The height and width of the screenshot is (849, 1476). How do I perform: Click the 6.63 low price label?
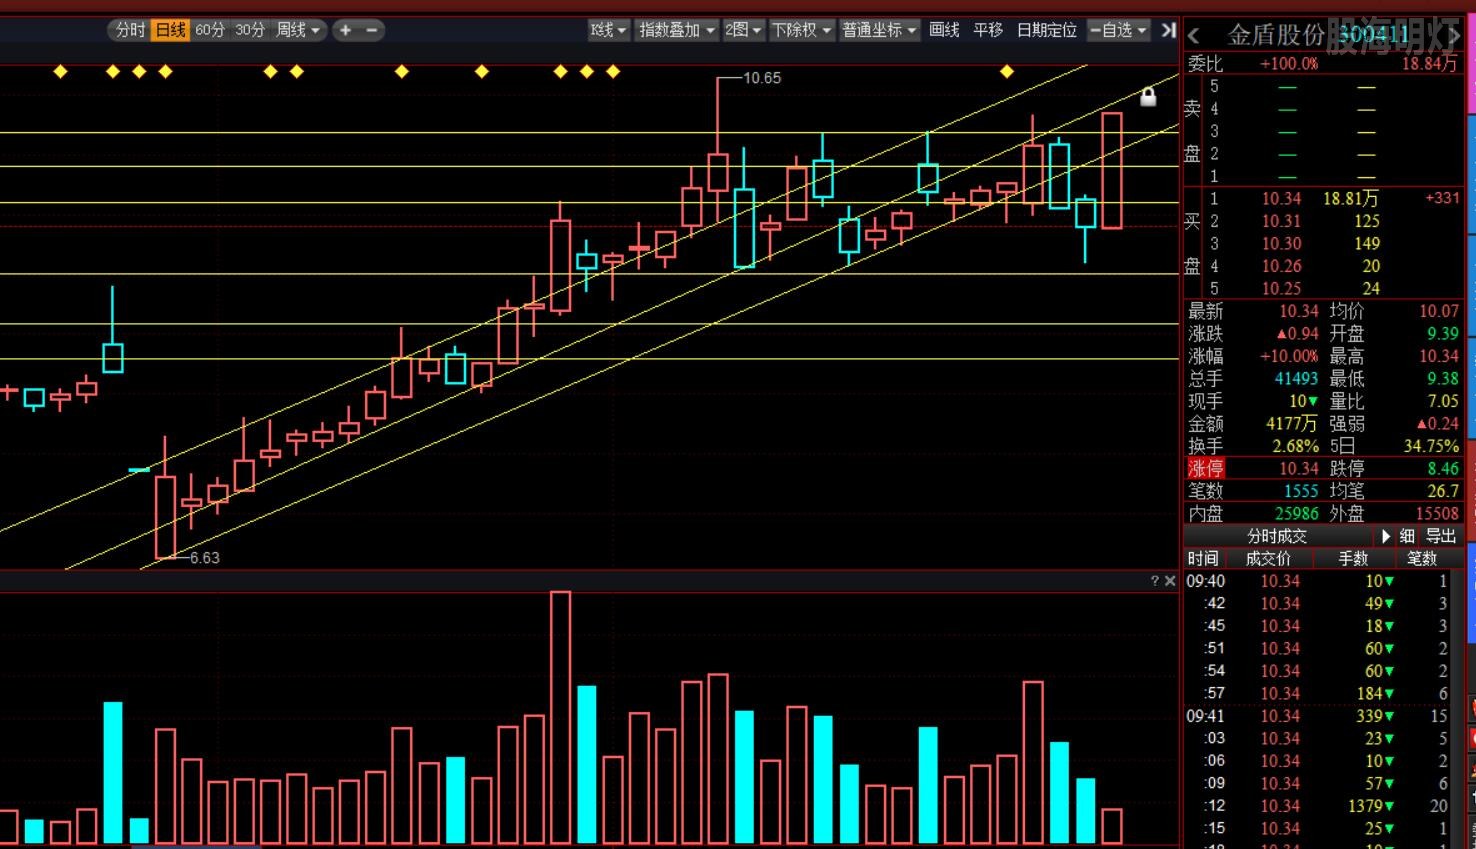(205, 557)
